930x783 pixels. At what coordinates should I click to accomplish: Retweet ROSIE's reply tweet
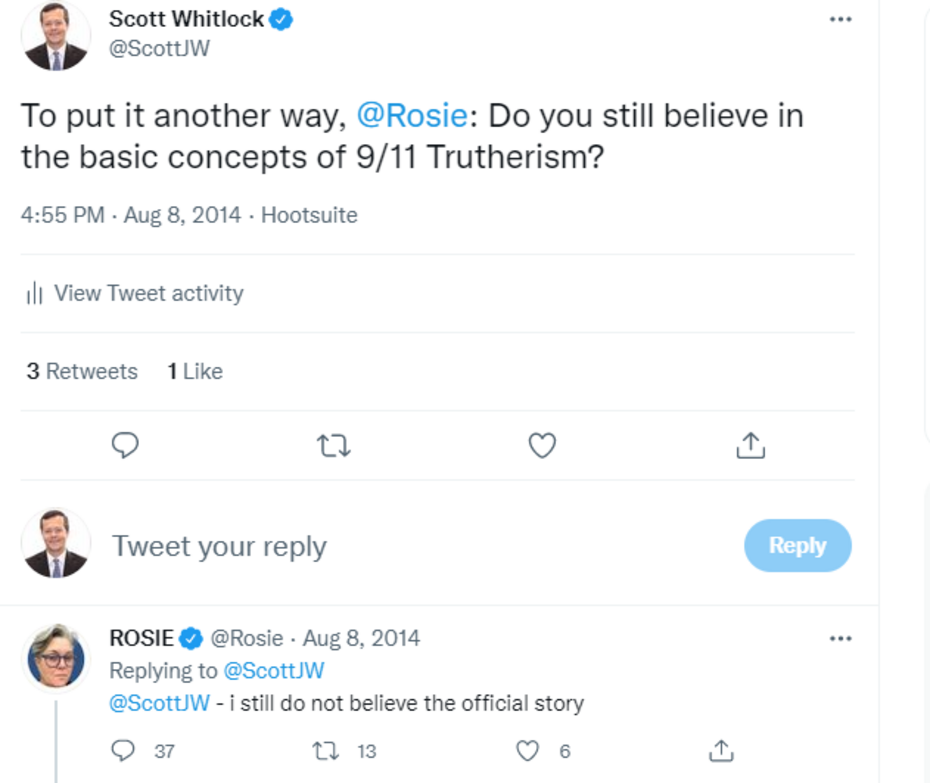tap(328, 750)
